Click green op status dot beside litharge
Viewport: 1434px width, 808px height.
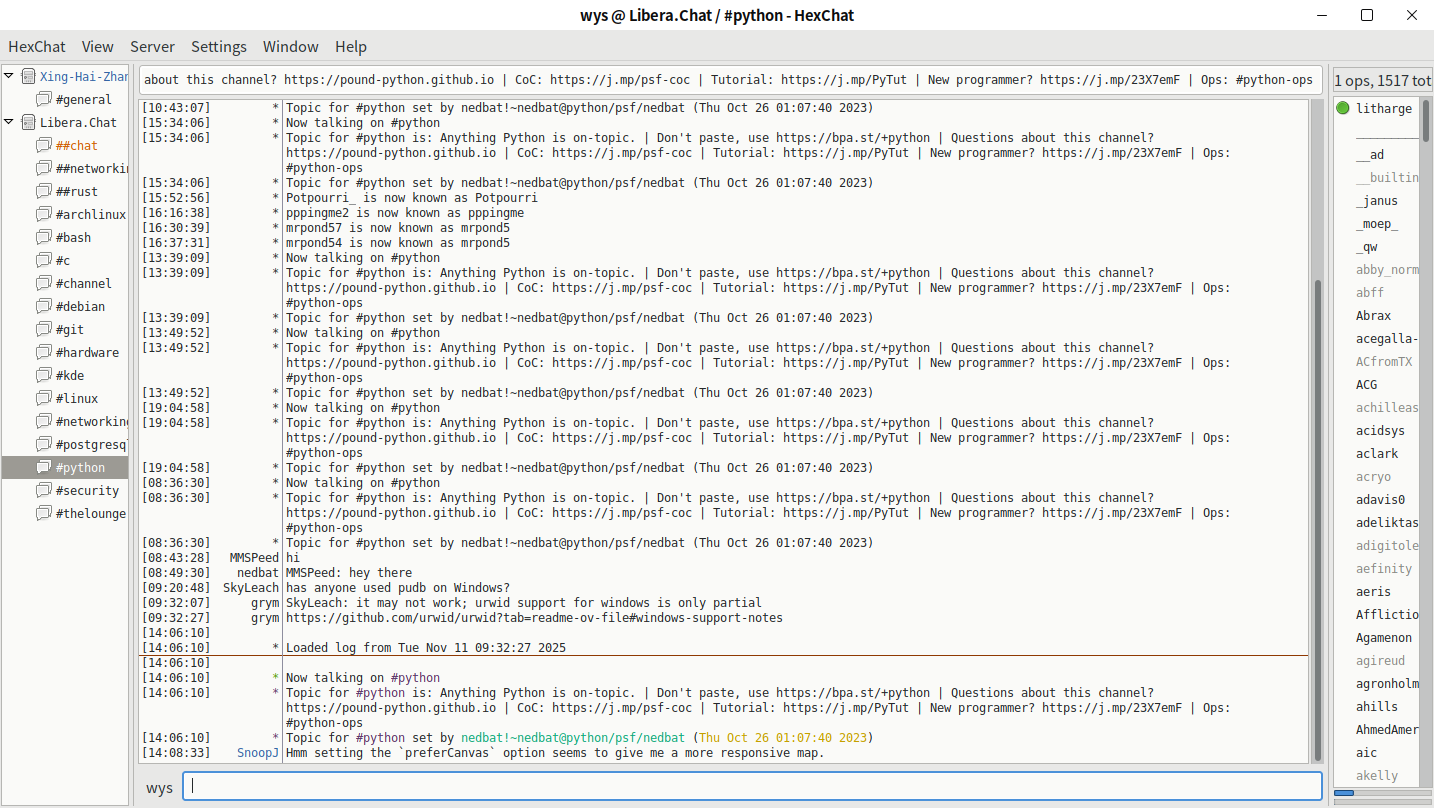pyautogui.click(x=1343, y=108)
